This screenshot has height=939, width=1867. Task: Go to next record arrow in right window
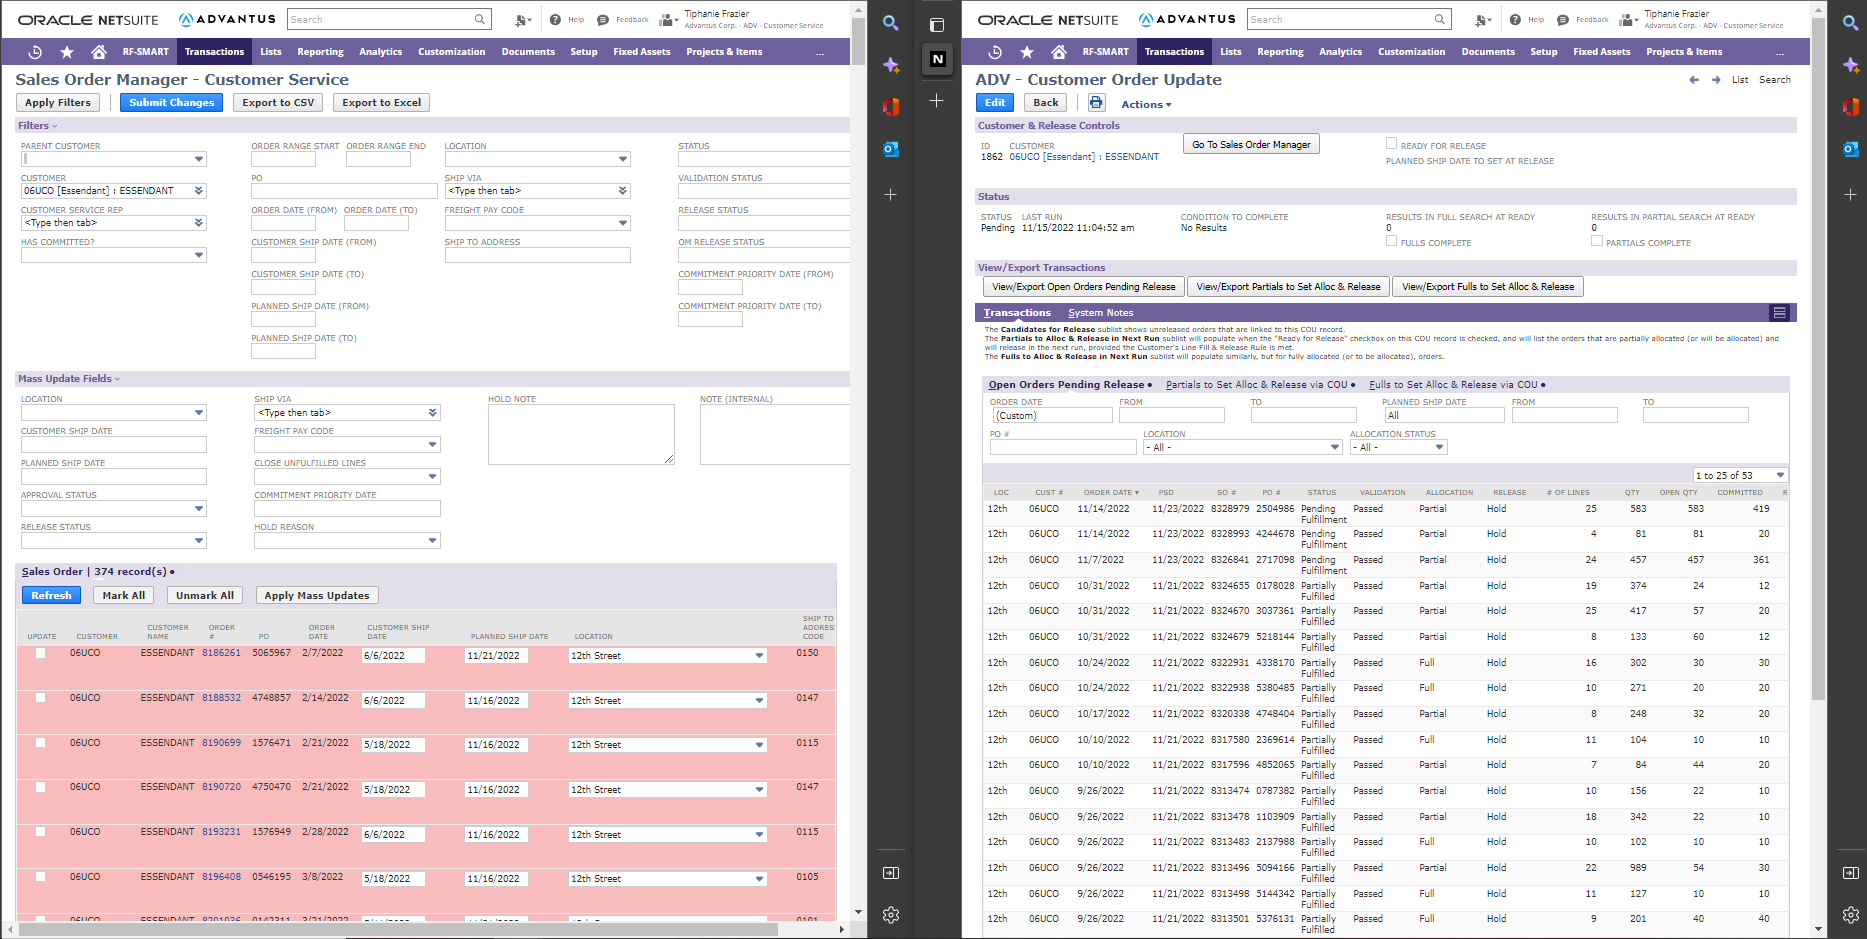pos(1716,80)
